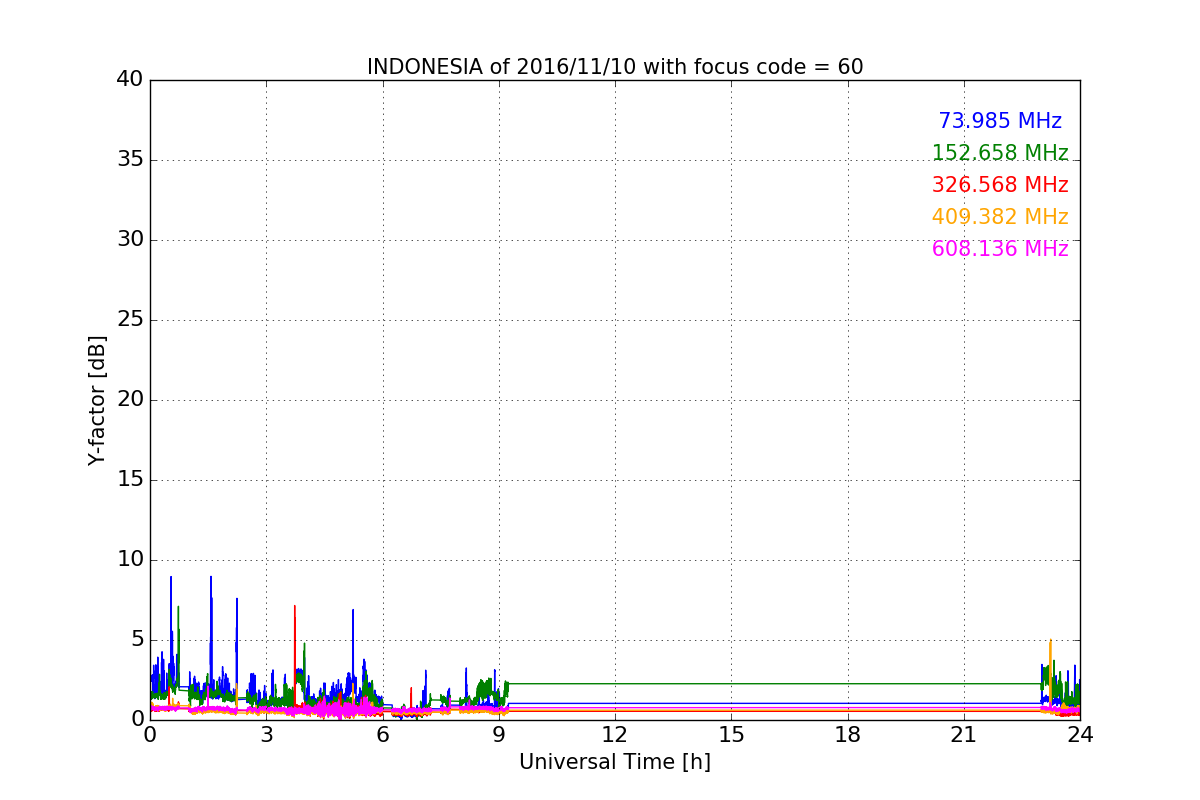Click the x-axis tick value 3
The height and width of the screenshot is (800, 1200).
(x=266, y=735)
